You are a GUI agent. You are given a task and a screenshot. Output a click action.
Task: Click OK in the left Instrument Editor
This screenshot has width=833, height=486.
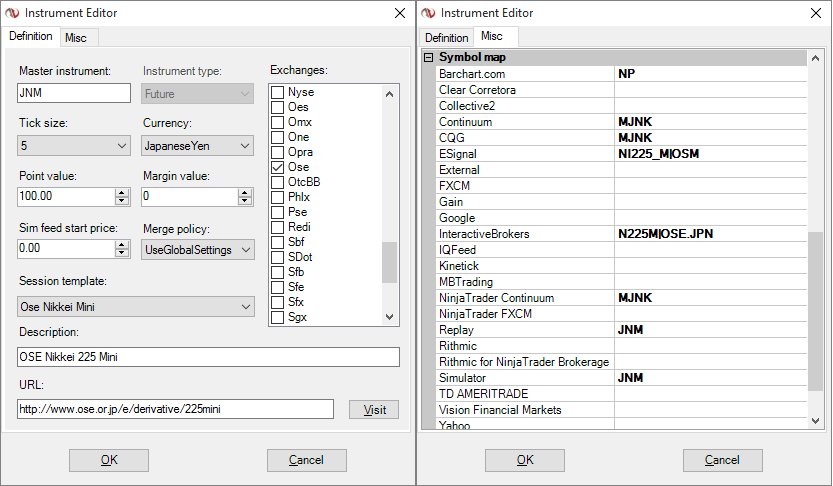click(109, 460)
